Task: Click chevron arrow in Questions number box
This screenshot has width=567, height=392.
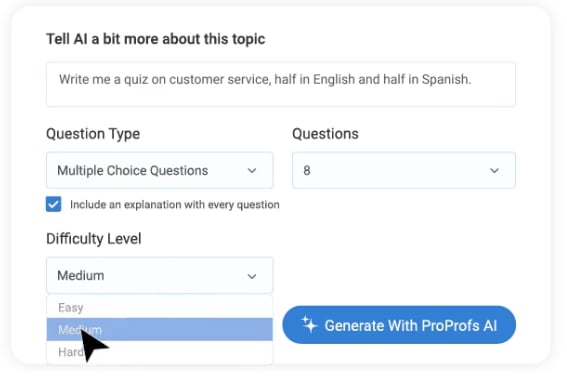Action: 494,171
